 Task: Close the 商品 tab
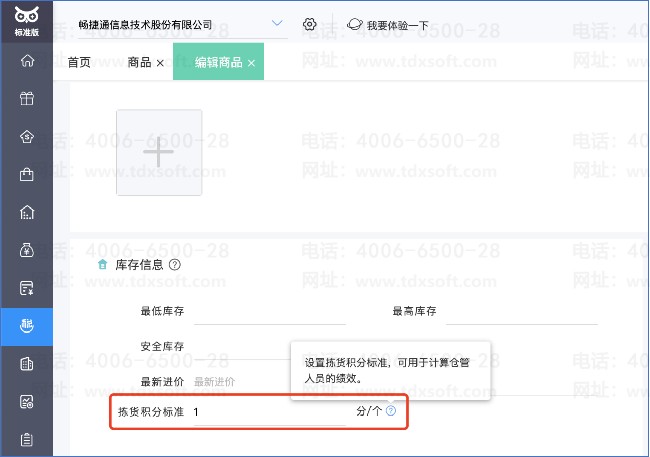point(160,63)
